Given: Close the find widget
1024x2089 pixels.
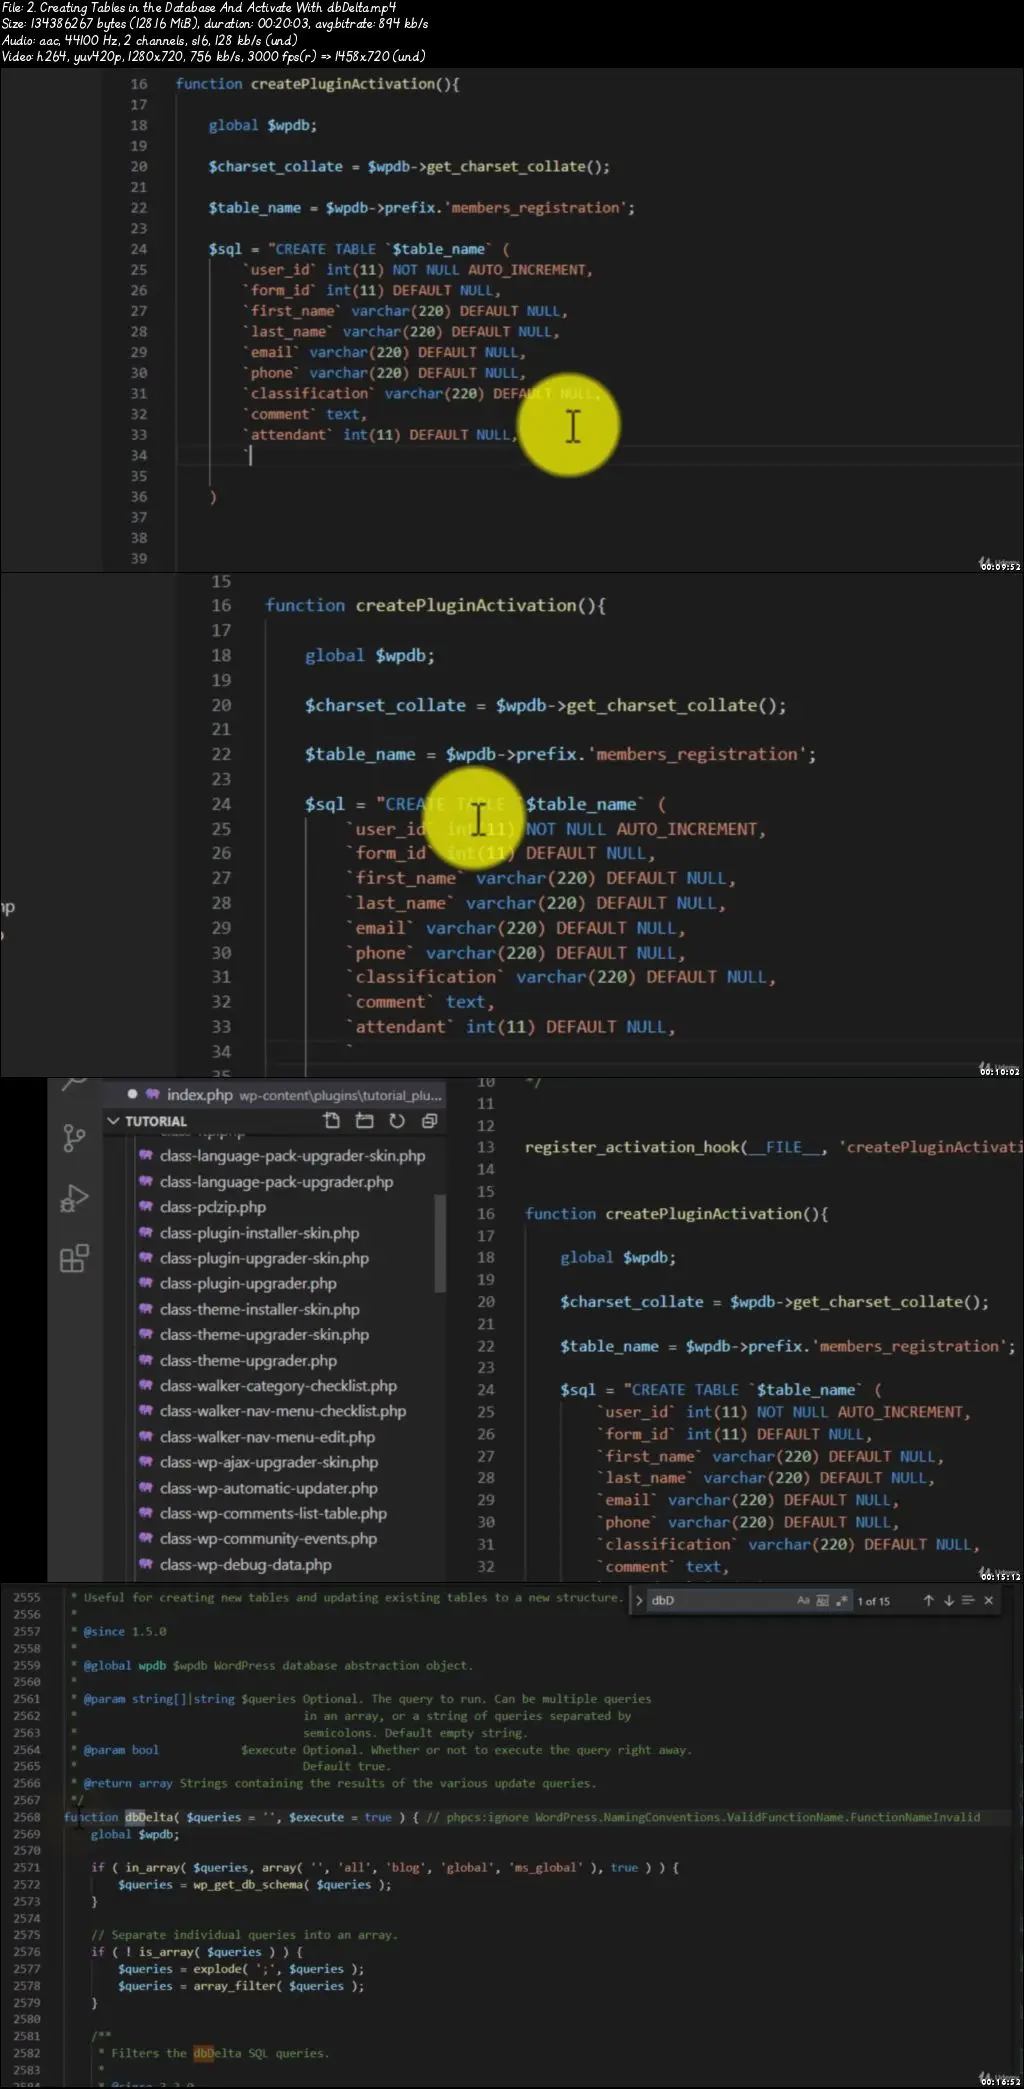Looking at the screenshot, I should tap(989, 1601).
